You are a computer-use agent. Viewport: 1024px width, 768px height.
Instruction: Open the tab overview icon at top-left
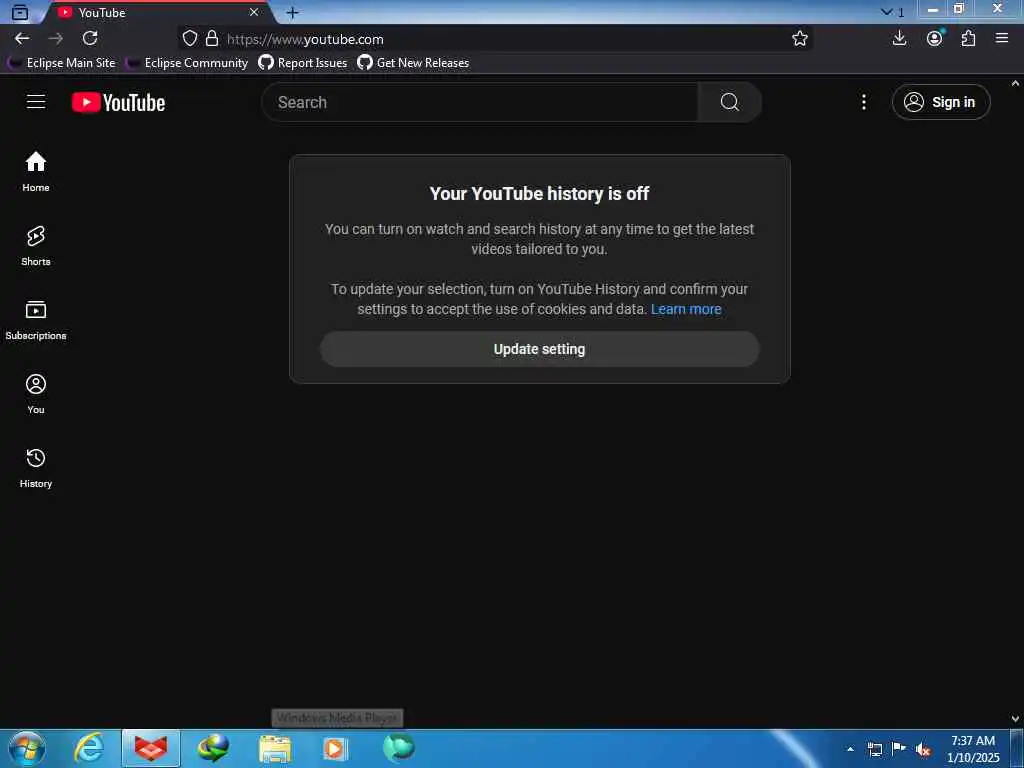[20, 12]
